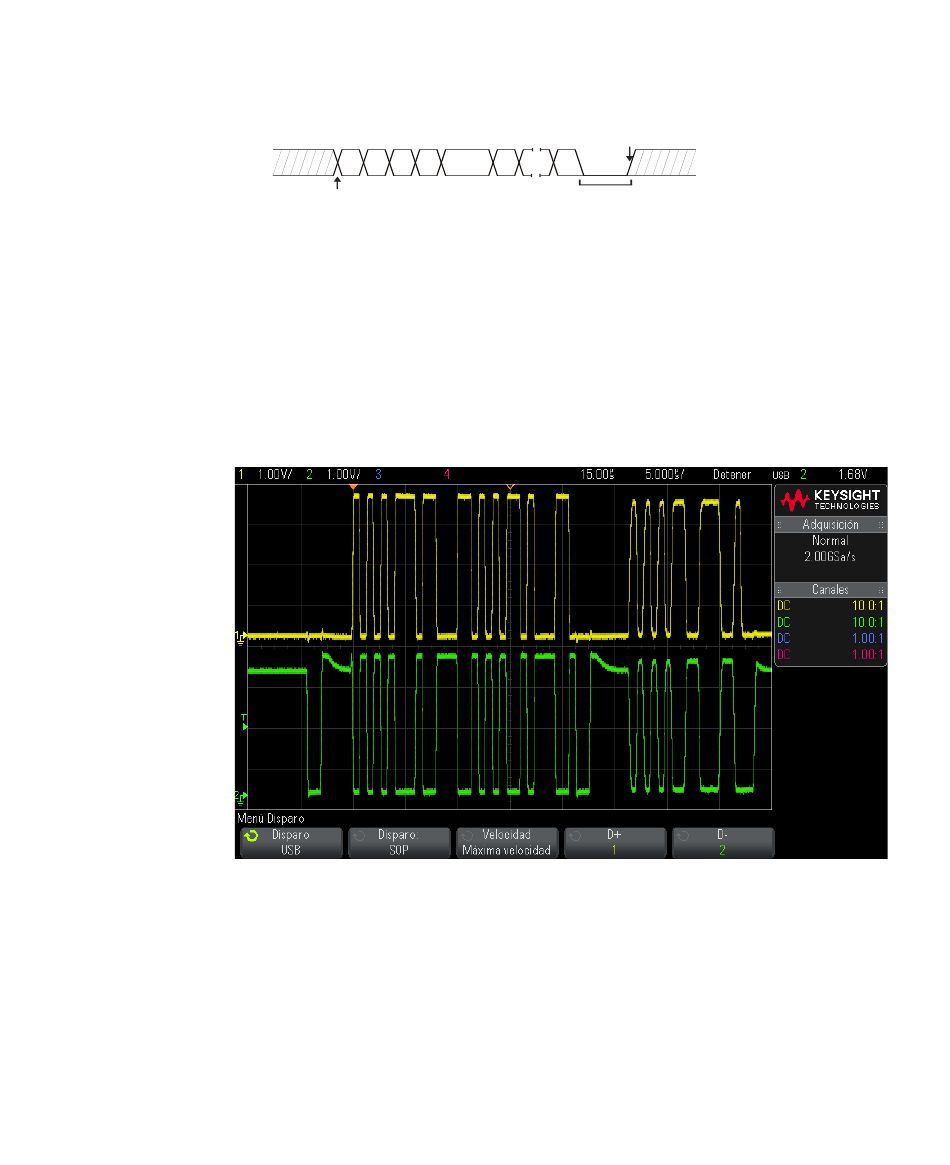Click the grip icon on the Adquisición header
Image resolution: width=950 pixels, height=1165 pixels.
point(779,525)
